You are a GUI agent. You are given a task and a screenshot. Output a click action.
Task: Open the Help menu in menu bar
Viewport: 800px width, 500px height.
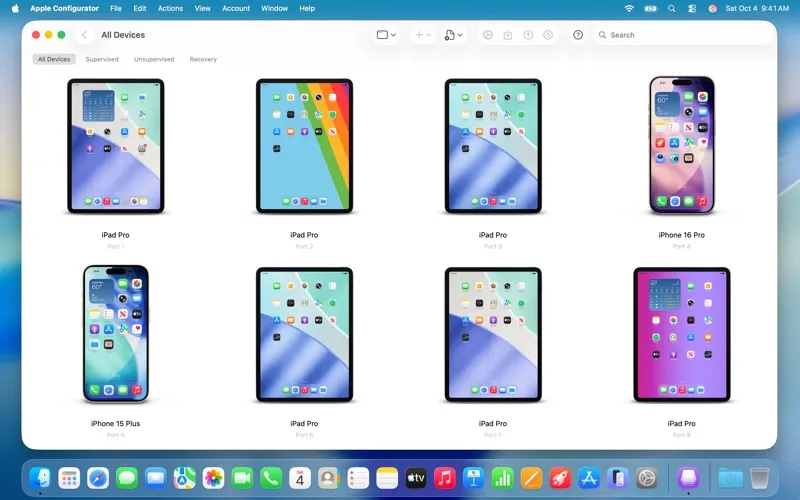point(307,8)
